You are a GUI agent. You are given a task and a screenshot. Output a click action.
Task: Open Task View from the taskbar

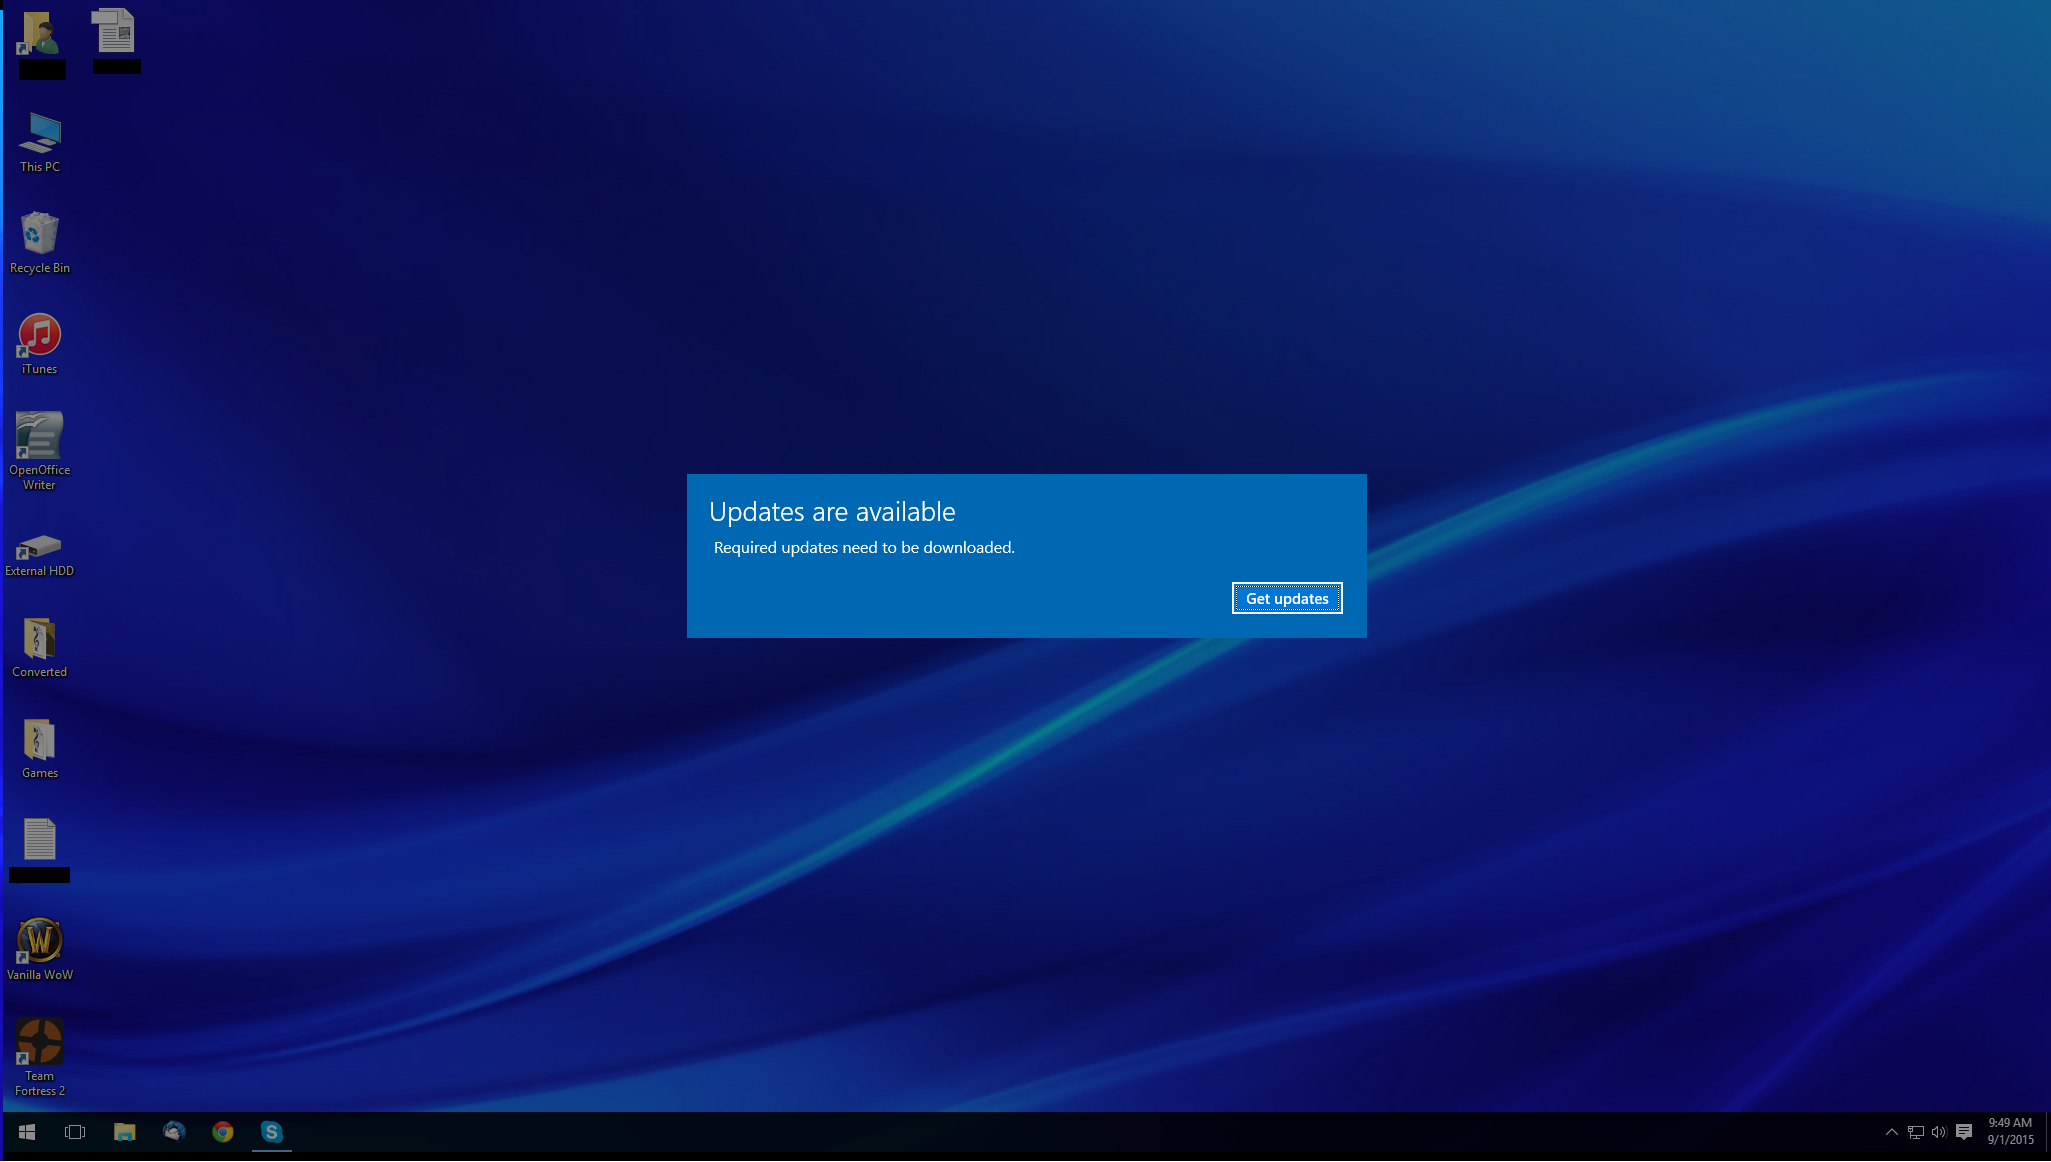(75, 1131)
